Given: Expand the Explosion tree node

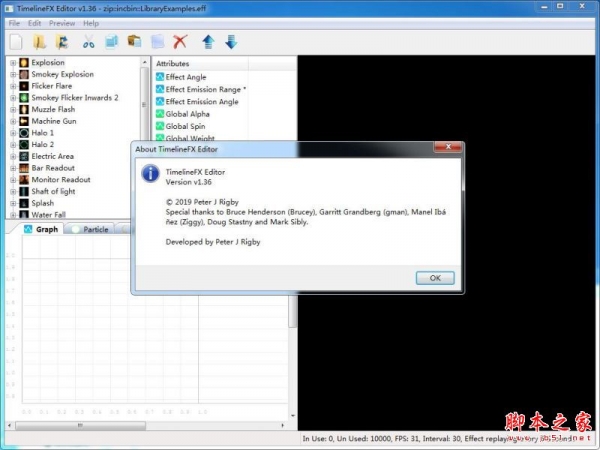Looking at the screenshot, I should tap(13, 63).
